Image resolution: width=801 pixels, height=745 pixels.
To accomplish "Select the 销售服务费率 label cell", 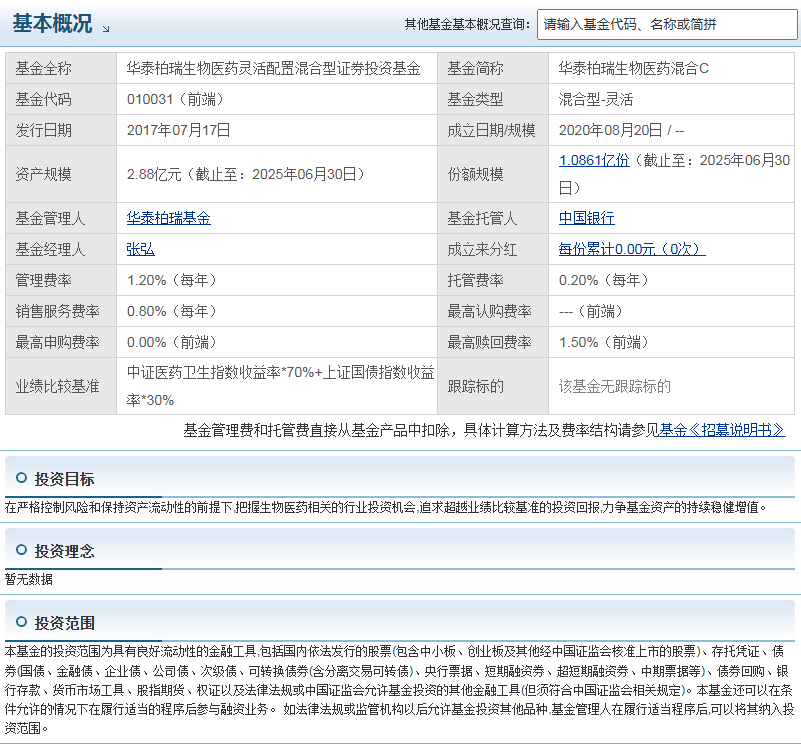I will click(61, 311).
